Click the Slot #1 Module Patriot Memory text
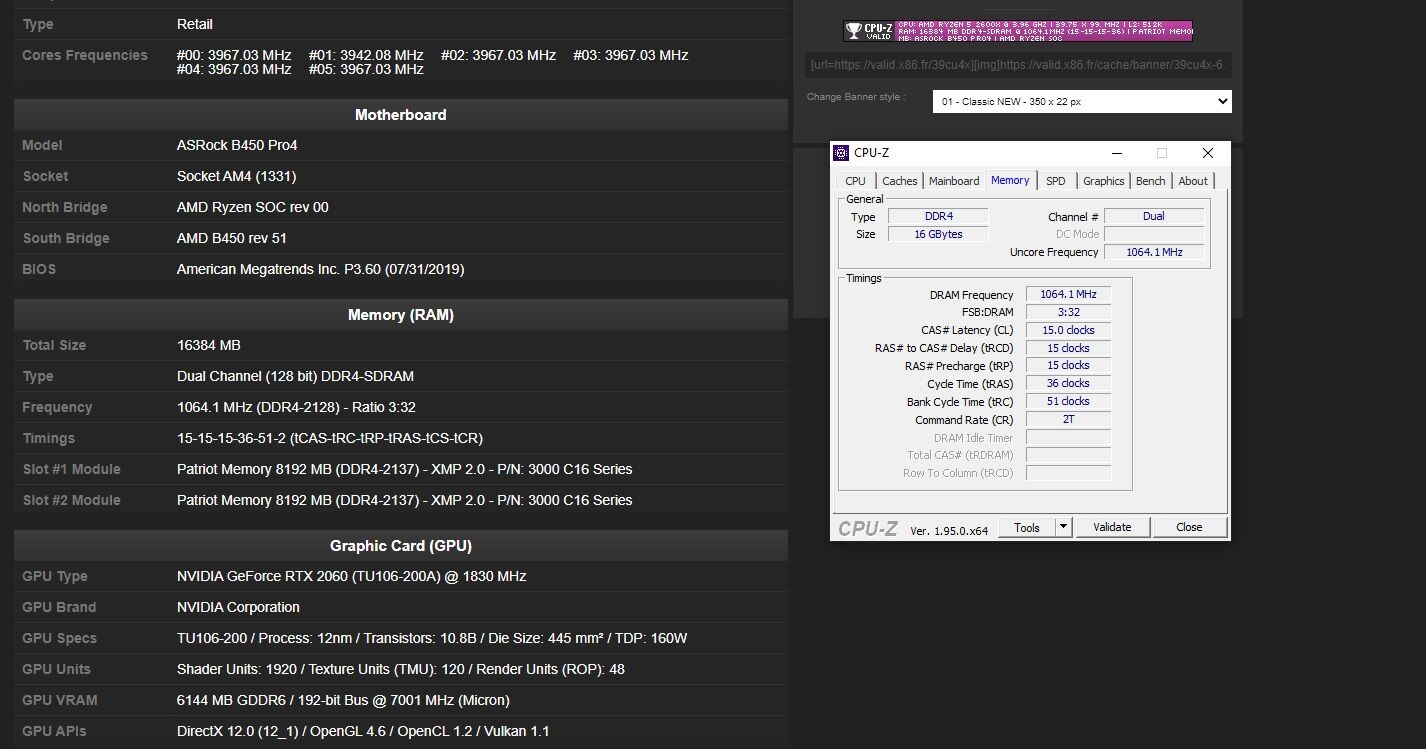Screen dimensions: 1426x749 tap(404, 469)
